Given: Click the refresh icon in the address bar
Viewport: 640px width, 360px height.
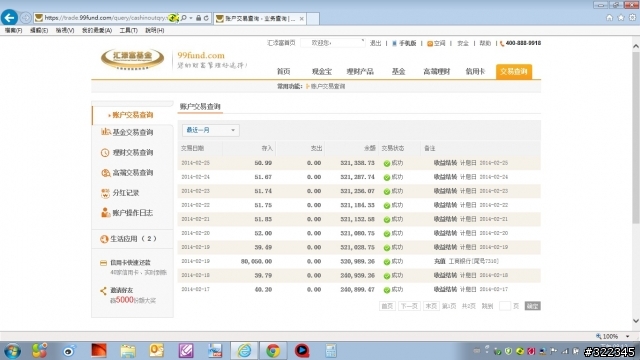Looking at the screenshot, I should point(207,18).
